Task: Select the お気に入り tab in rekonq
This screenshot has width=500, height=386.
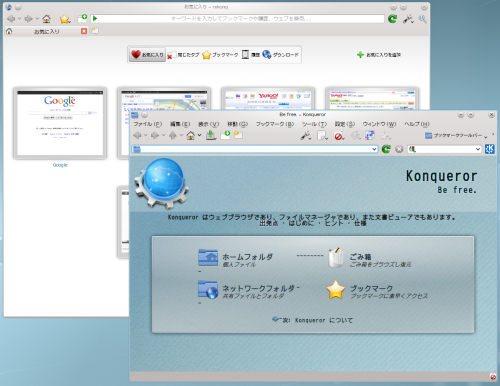Action: [x=47, y=31]
